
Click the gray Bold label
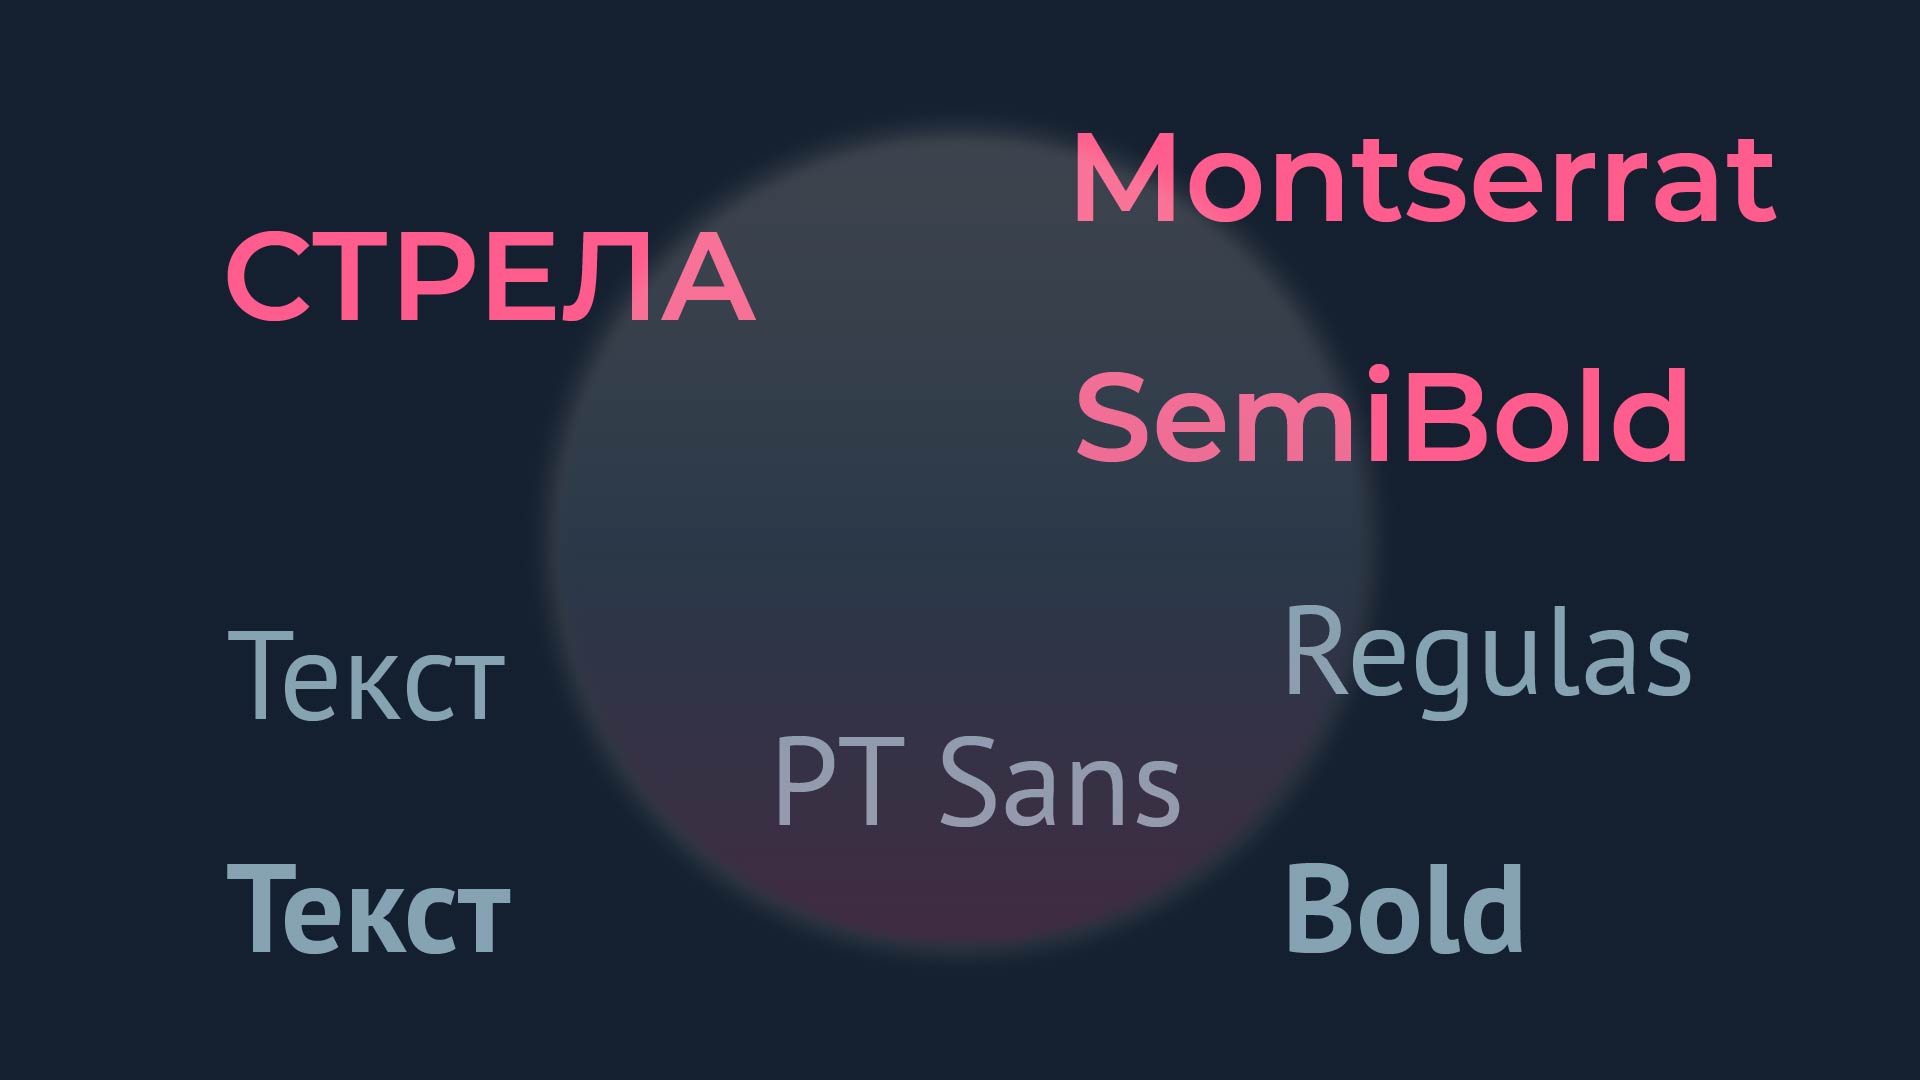[1404, 908]
